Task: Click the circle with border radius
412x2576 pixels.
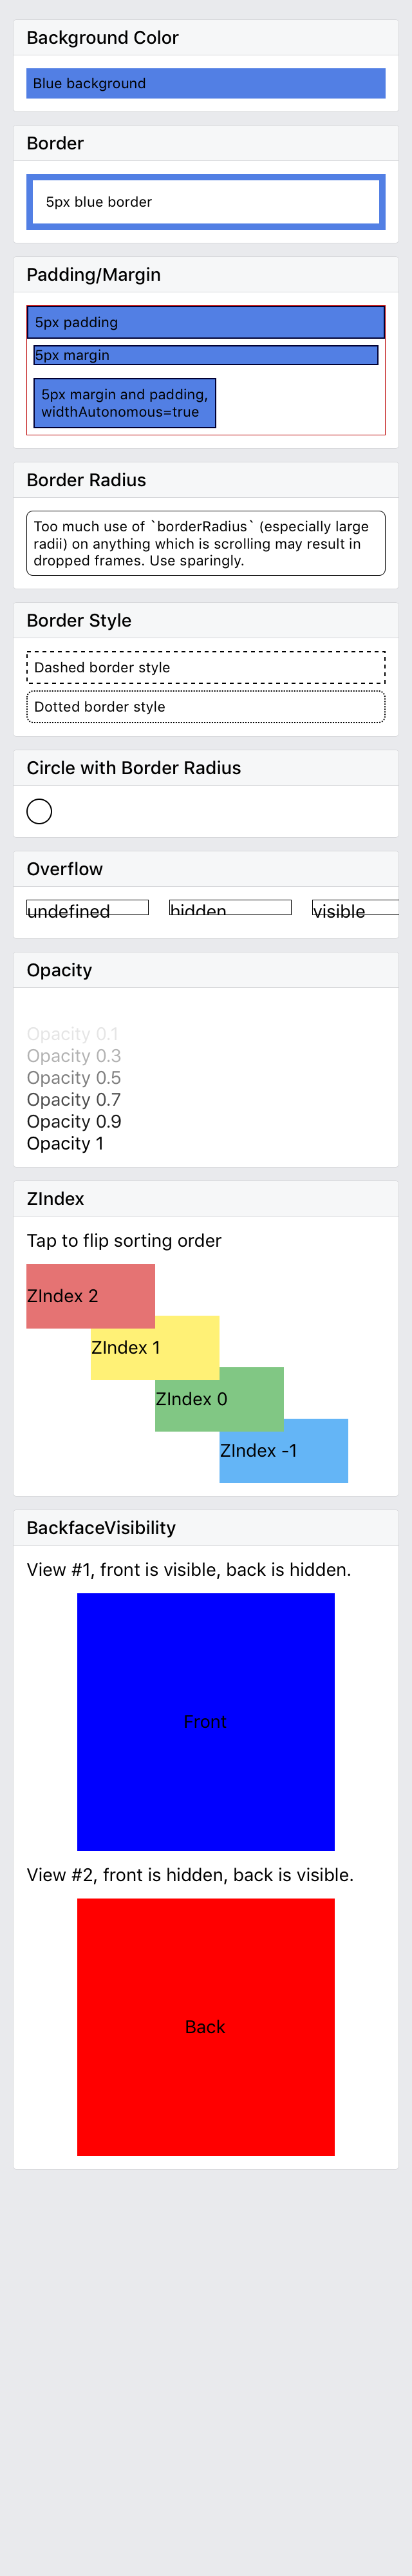Action: coord(39,811)
